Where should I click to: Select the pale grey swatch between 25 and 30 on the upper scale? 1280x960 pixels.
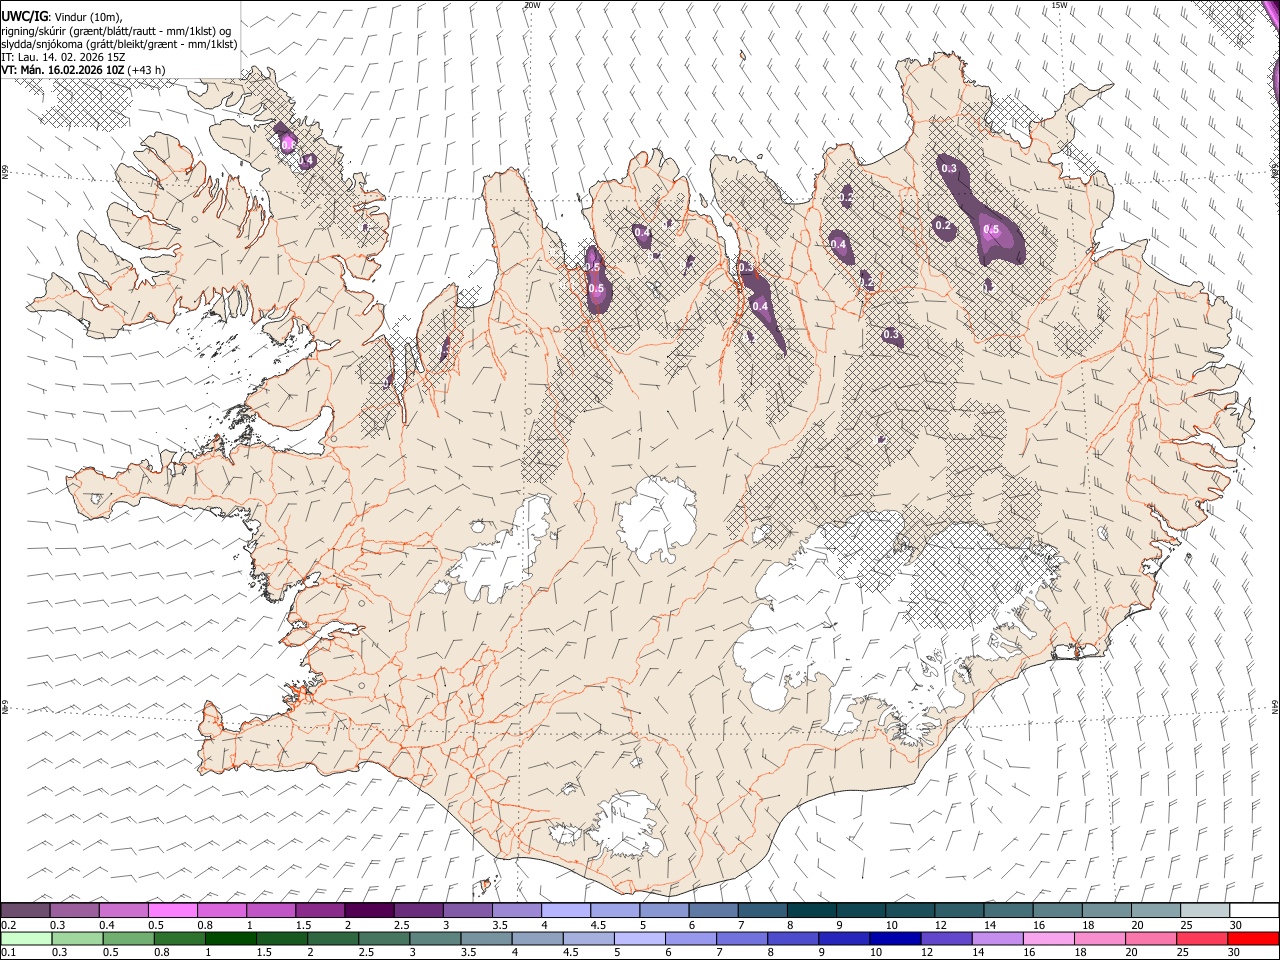click(1204, 911)
